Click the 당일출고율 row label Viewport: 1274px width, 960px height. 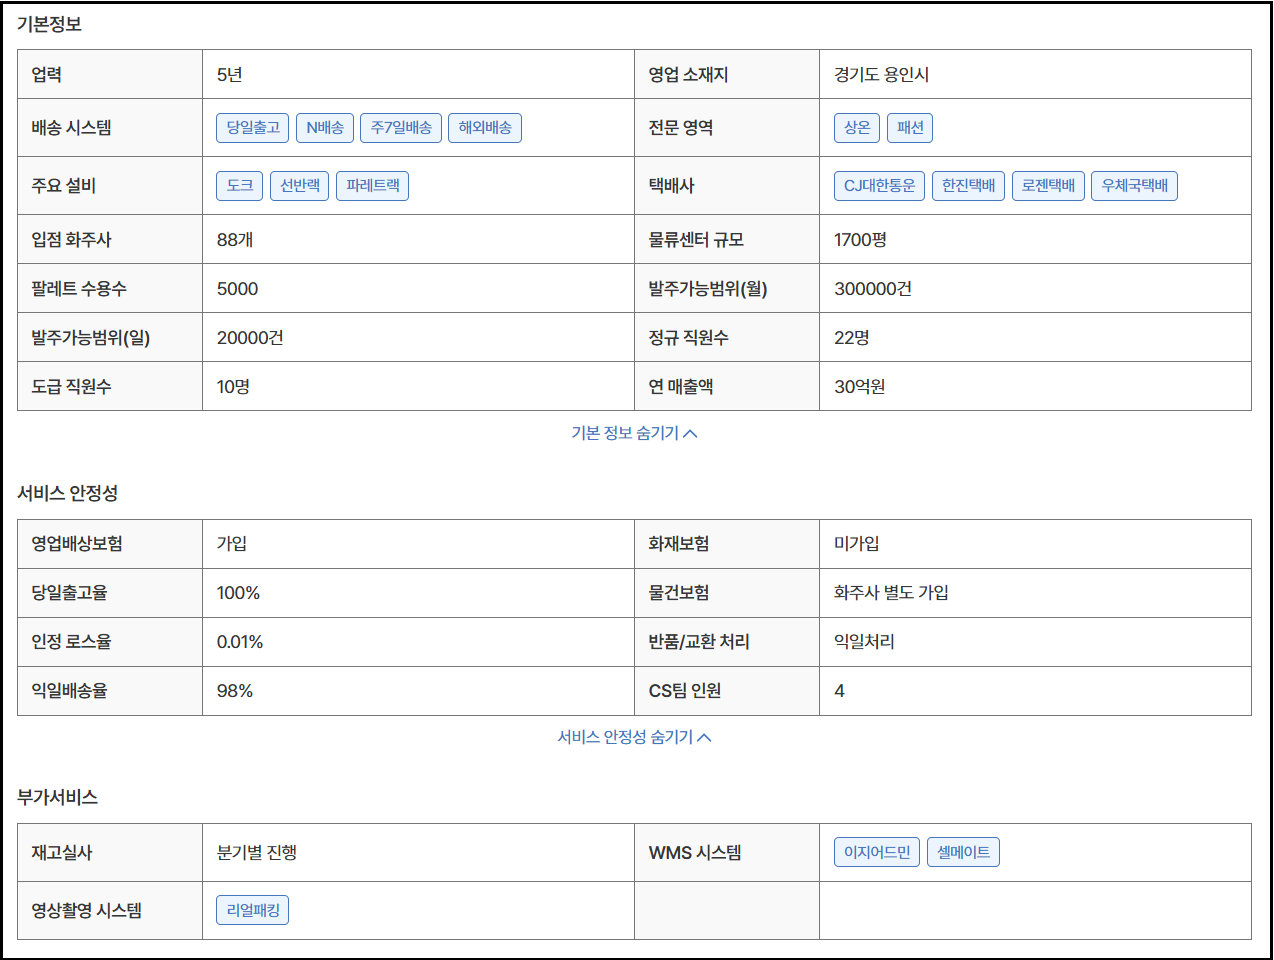[x=69, y=593]
